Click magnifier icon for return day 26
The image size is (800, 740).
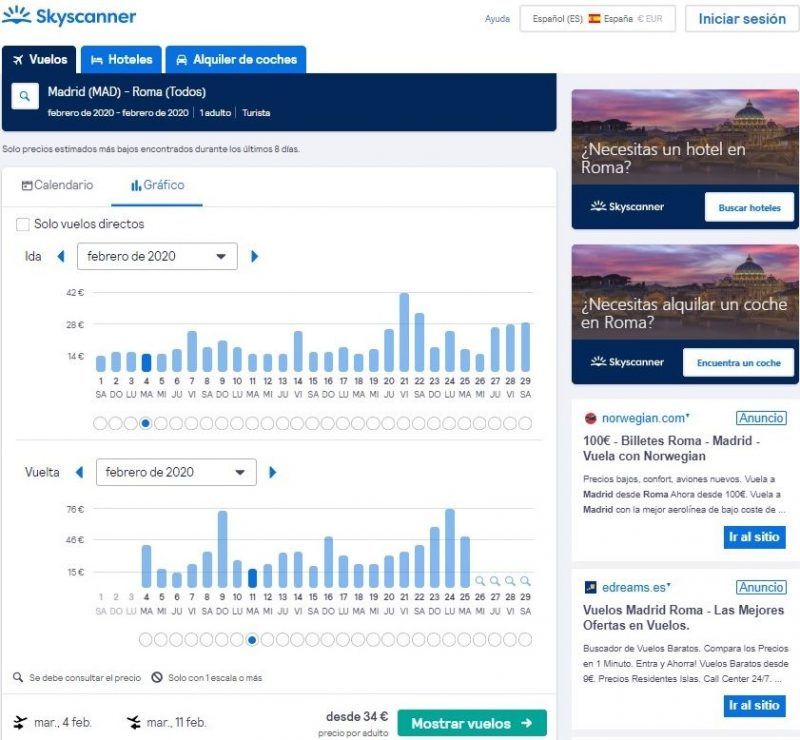[480, 580]
